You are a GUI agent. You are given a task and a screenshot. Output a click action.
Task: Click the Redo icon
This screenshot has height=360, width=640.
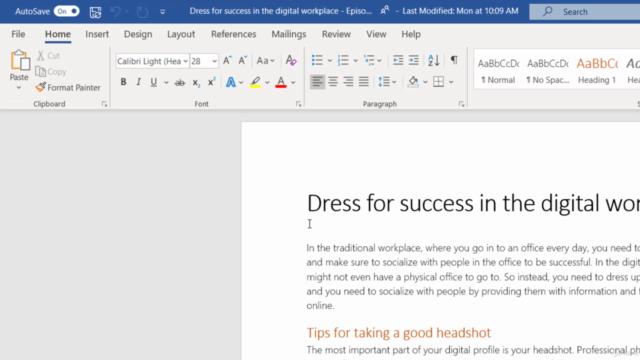[142, 12]
